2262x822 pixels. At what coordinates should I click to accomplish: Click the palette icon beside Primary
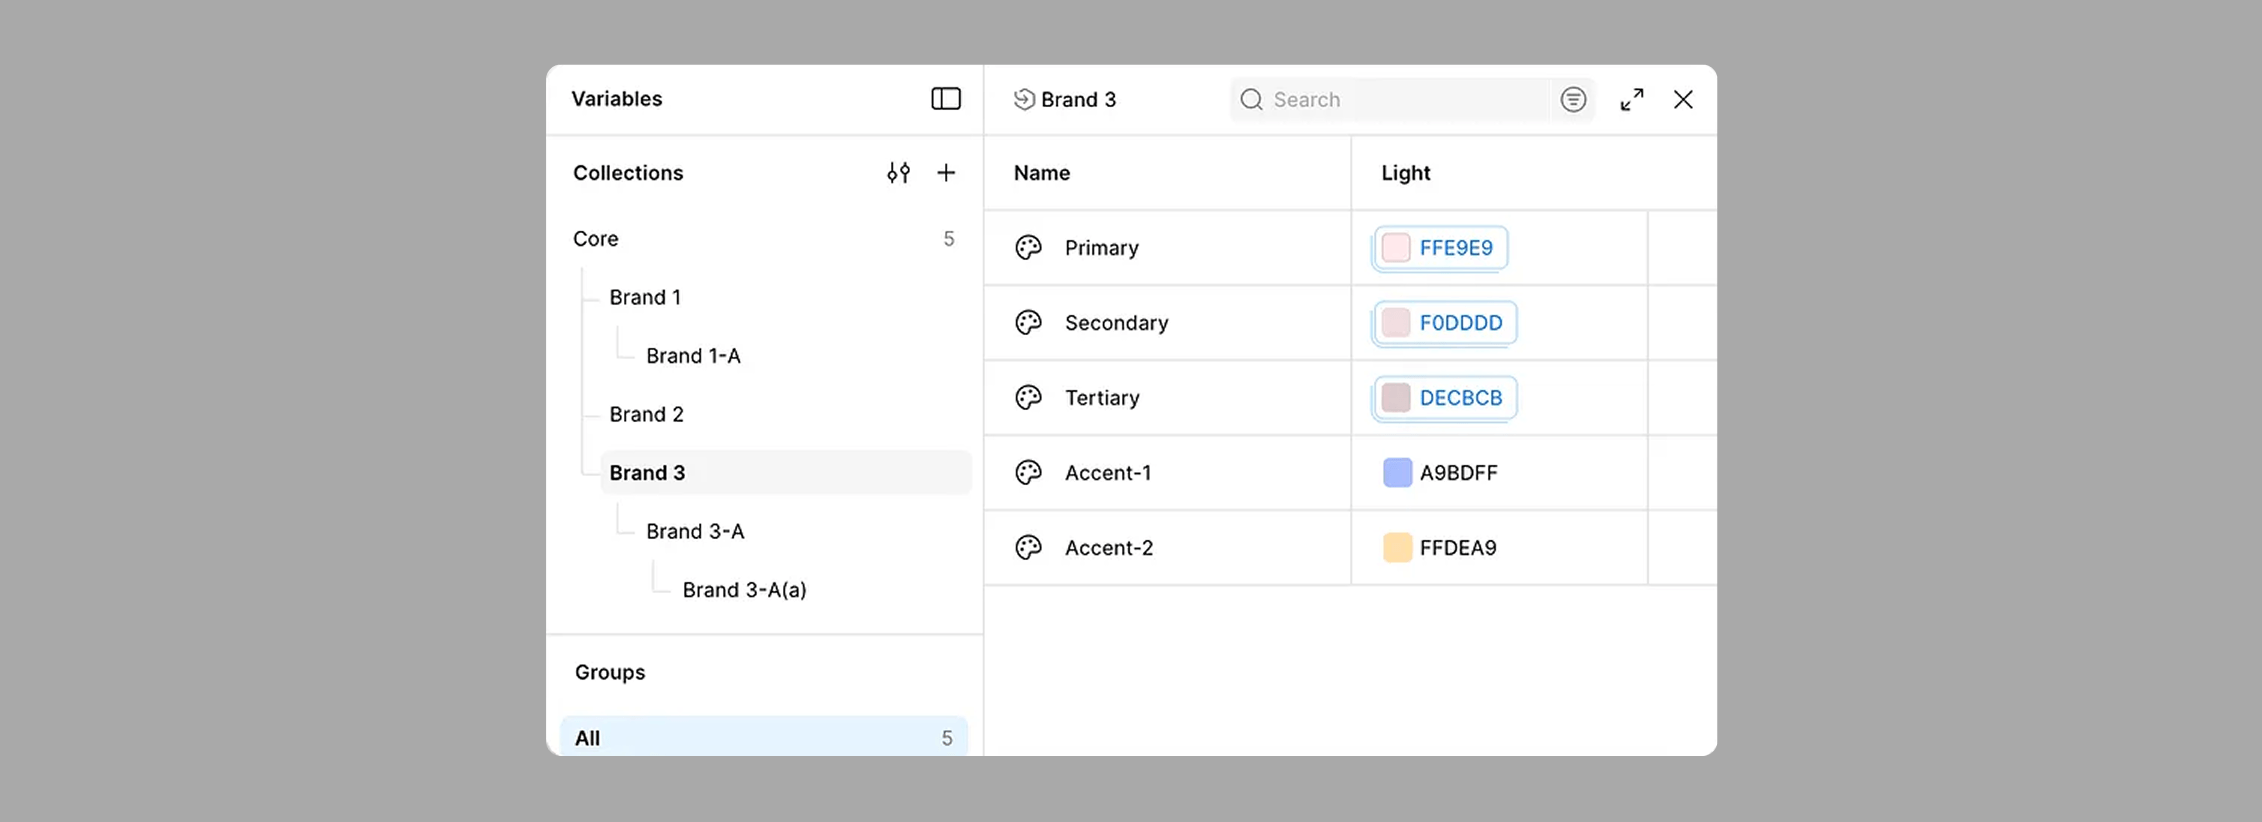1028,248
